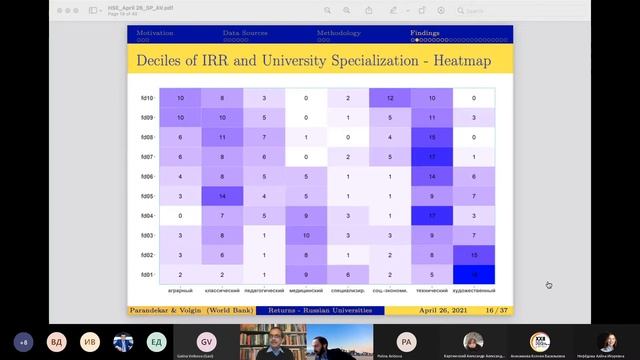Select video tile of man before bookshelf
This screenshot has height=360, width=640.
[273, 342]
